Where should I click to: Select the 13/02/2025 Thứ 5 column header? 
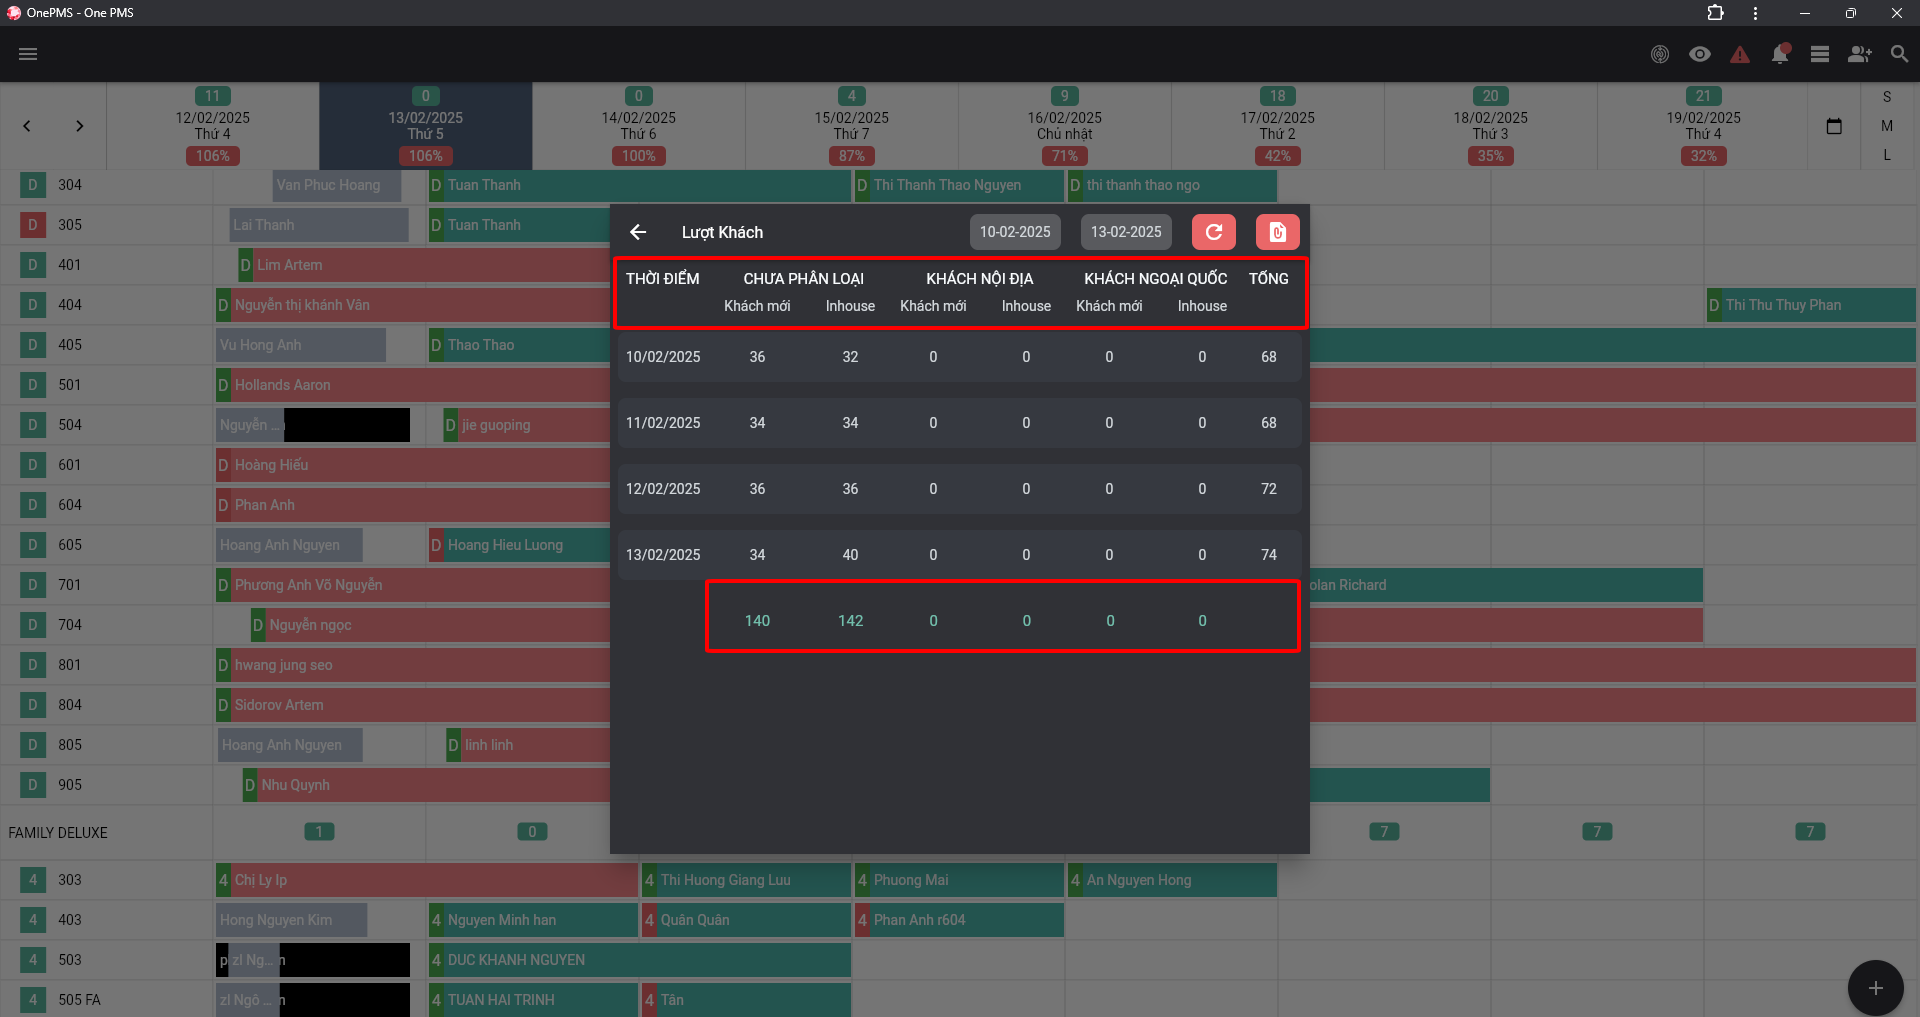click(x=426, y=126)
